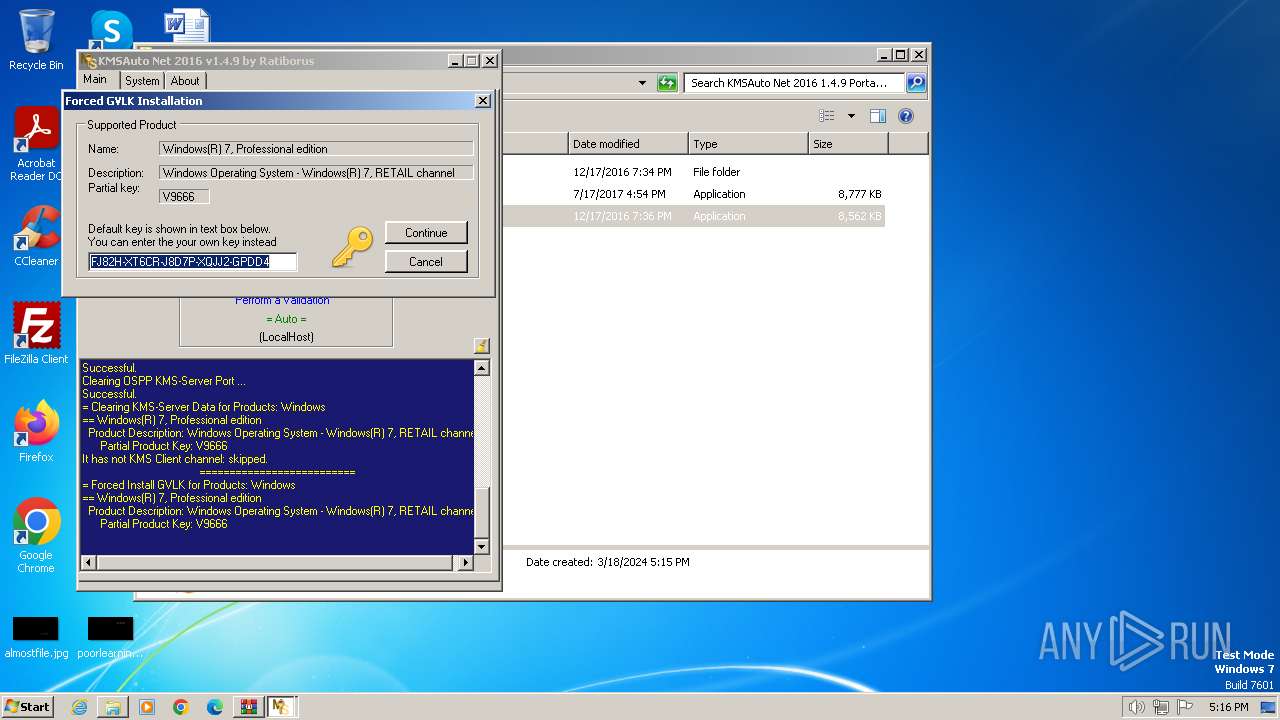Open the Recycle Bin desktop icon

36,40
